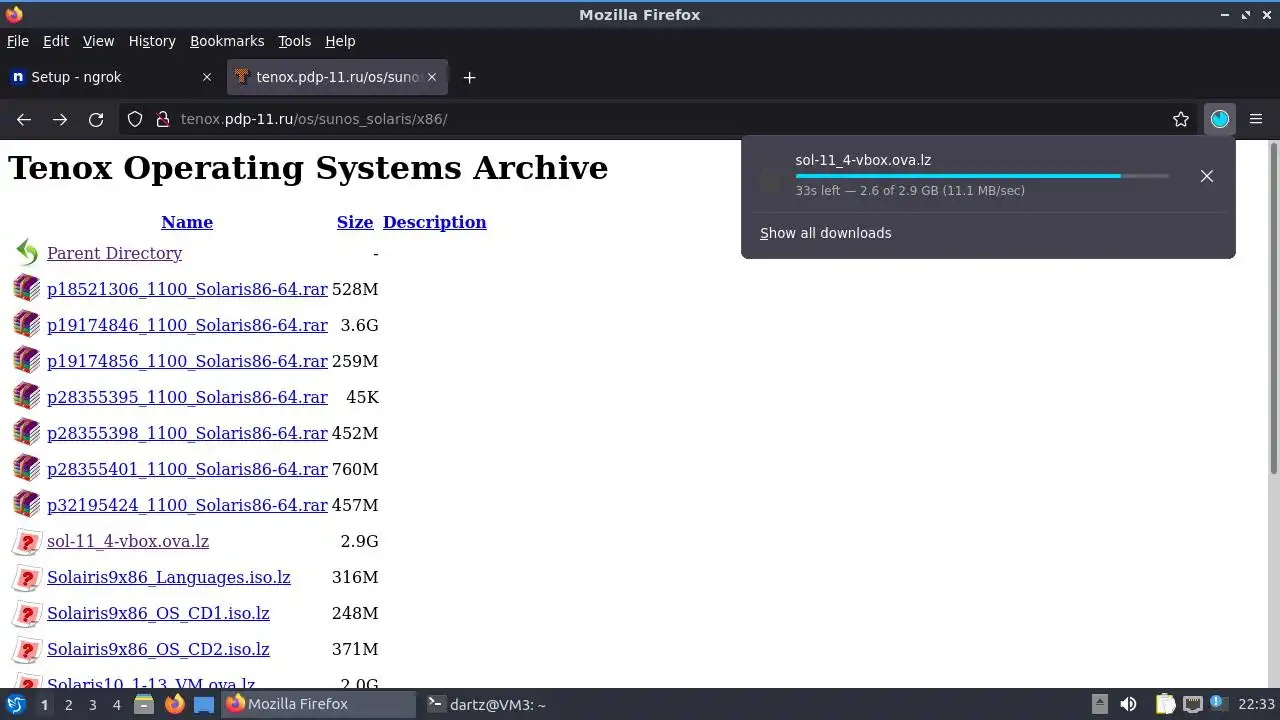
Task: Open the Firefox hamburger application menu
Action: (x=1256, y=119)
